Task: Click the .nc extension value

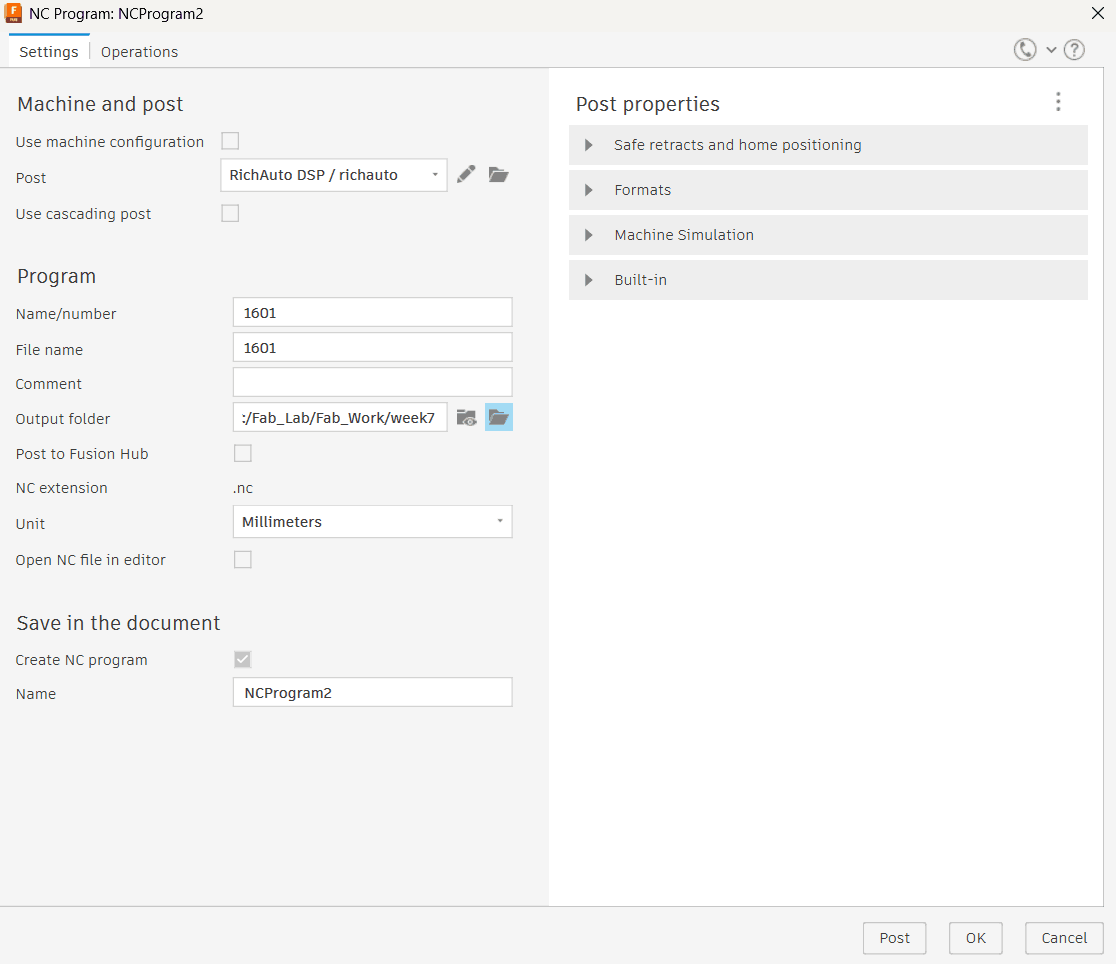Action: (243, 488)
